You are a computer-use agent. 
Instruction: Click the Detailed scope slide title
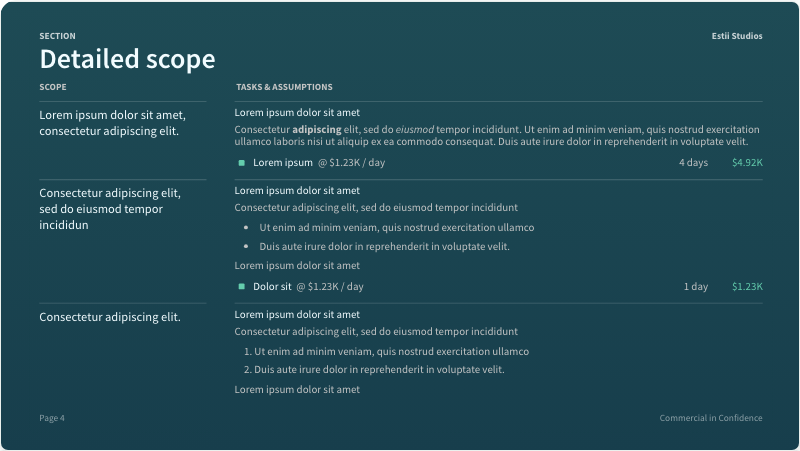(127, 60)
